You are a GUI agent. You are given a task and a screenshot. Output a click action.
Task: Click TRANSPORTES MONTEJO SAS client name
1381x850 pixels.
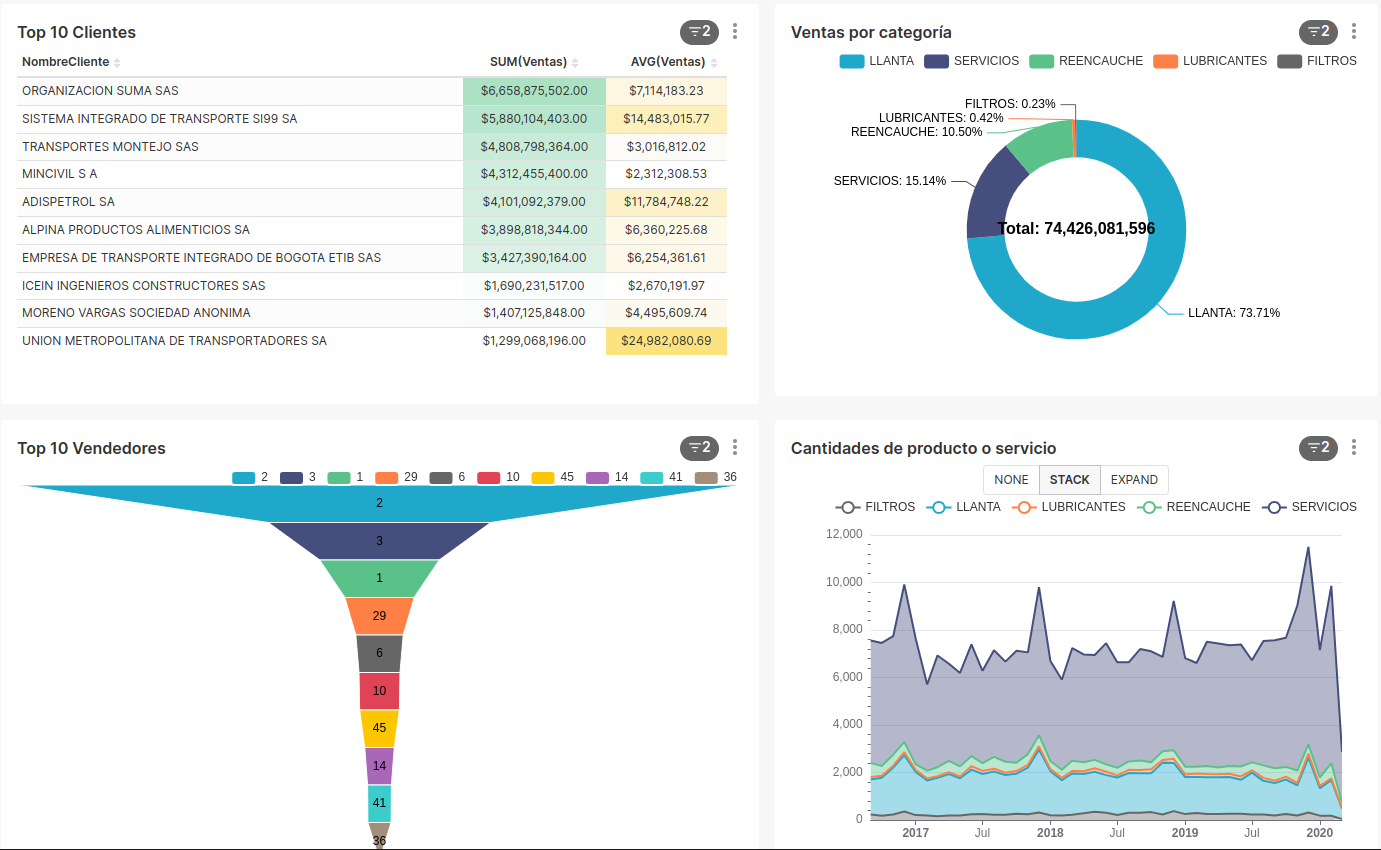[110, 147]
